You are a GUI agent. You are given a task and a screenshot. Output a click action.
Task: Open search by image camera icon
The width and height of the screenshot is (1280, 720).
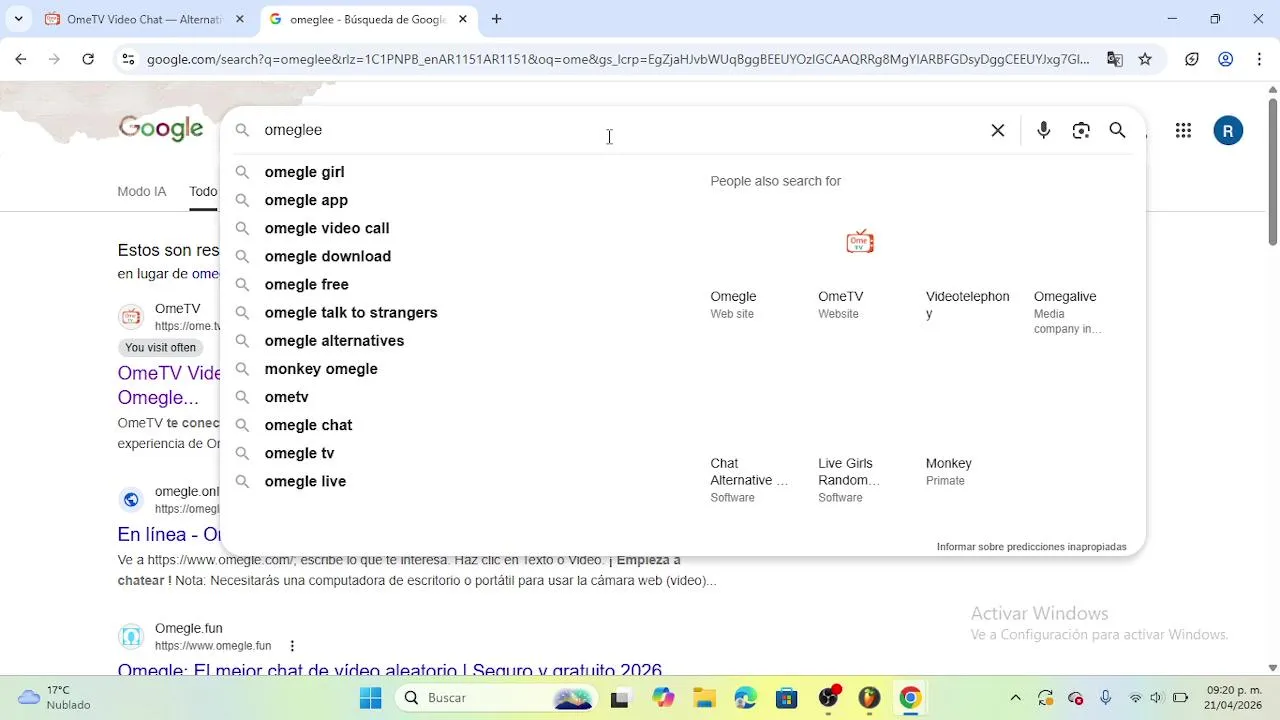point(1081,130)
